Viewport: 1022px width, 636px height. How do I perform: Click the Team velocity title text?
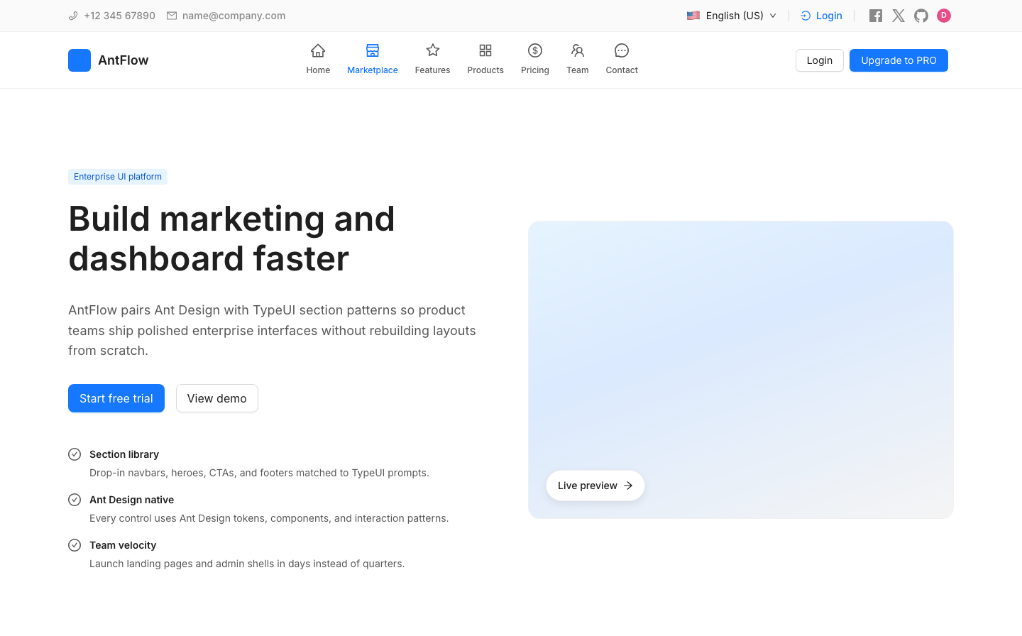[x=123, y=545]
